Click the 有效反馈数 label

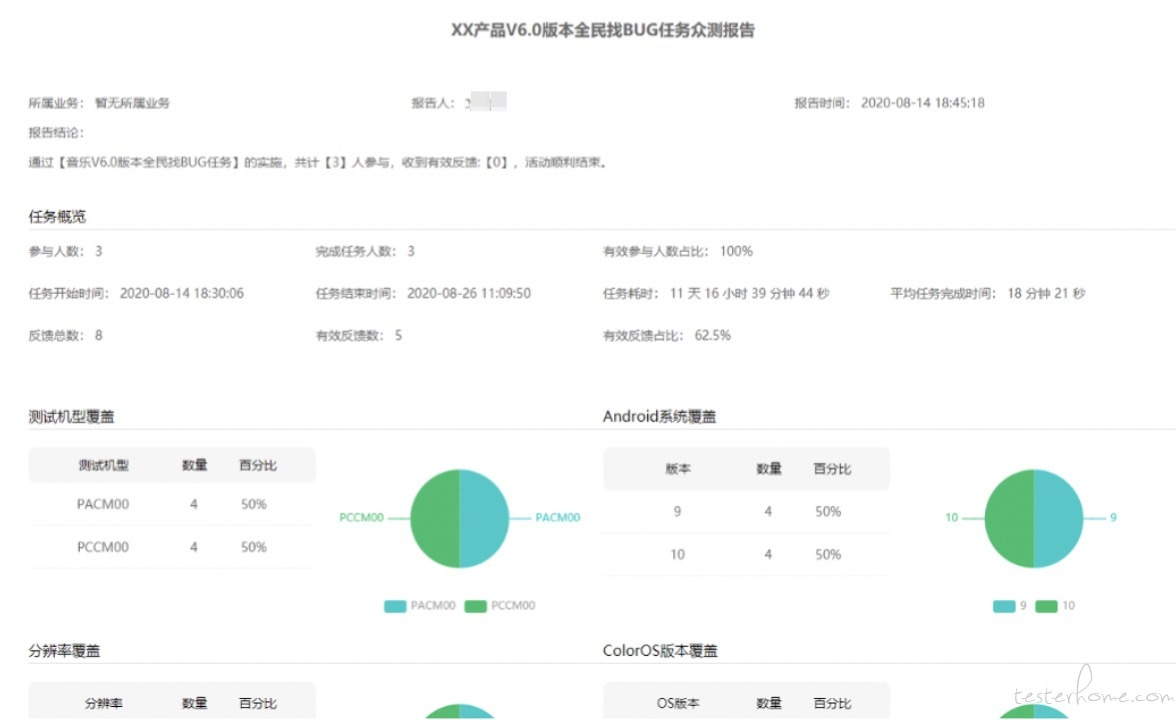pos(350,335)
